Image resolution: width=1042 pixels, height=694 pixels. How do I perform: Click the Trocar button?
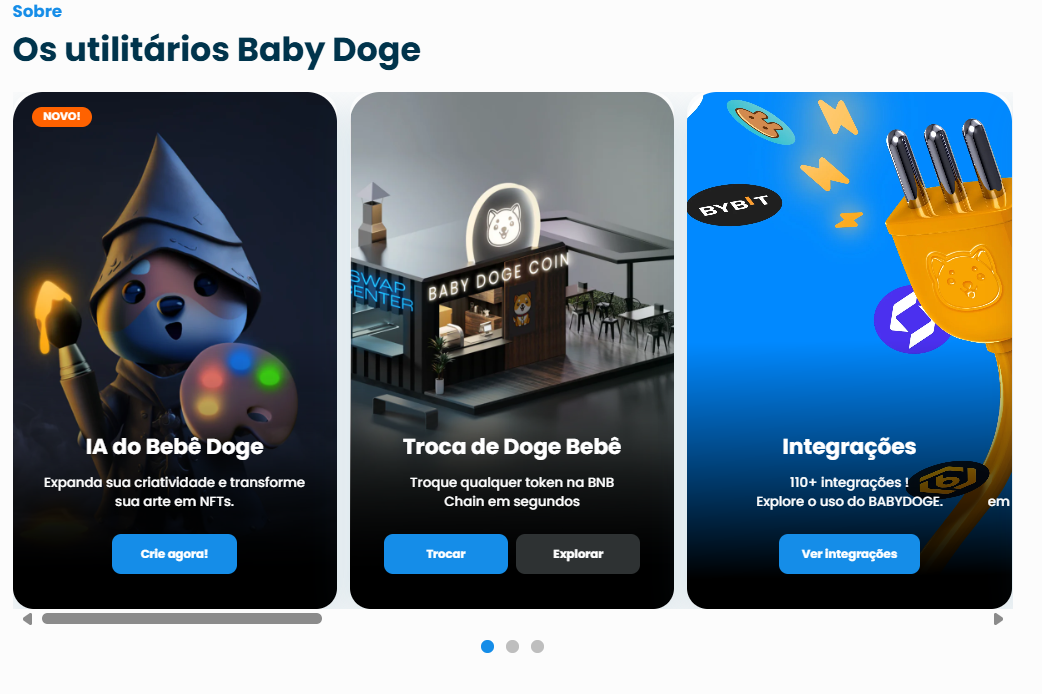[x=446, y=554]
